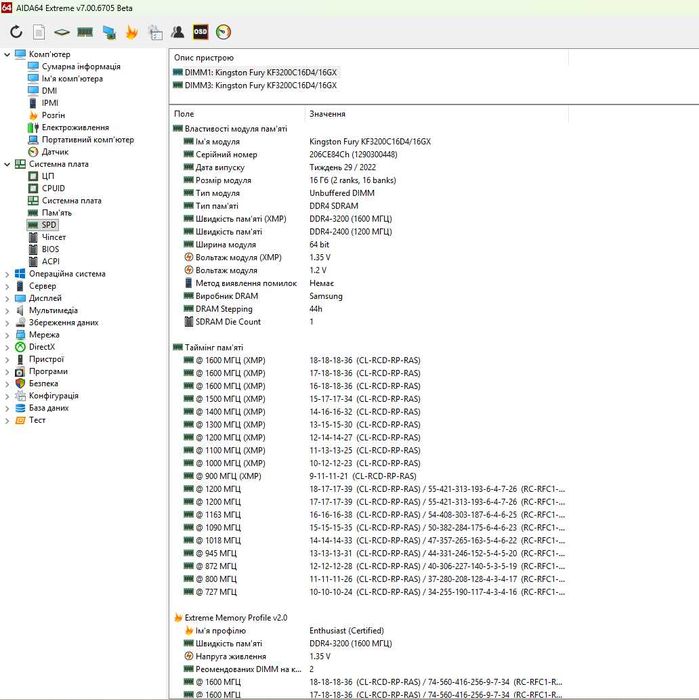Select DIMM3: Kingston Fury device row
Image resolution: width=699 pixels, height=700 pixels.
(255, 85)
